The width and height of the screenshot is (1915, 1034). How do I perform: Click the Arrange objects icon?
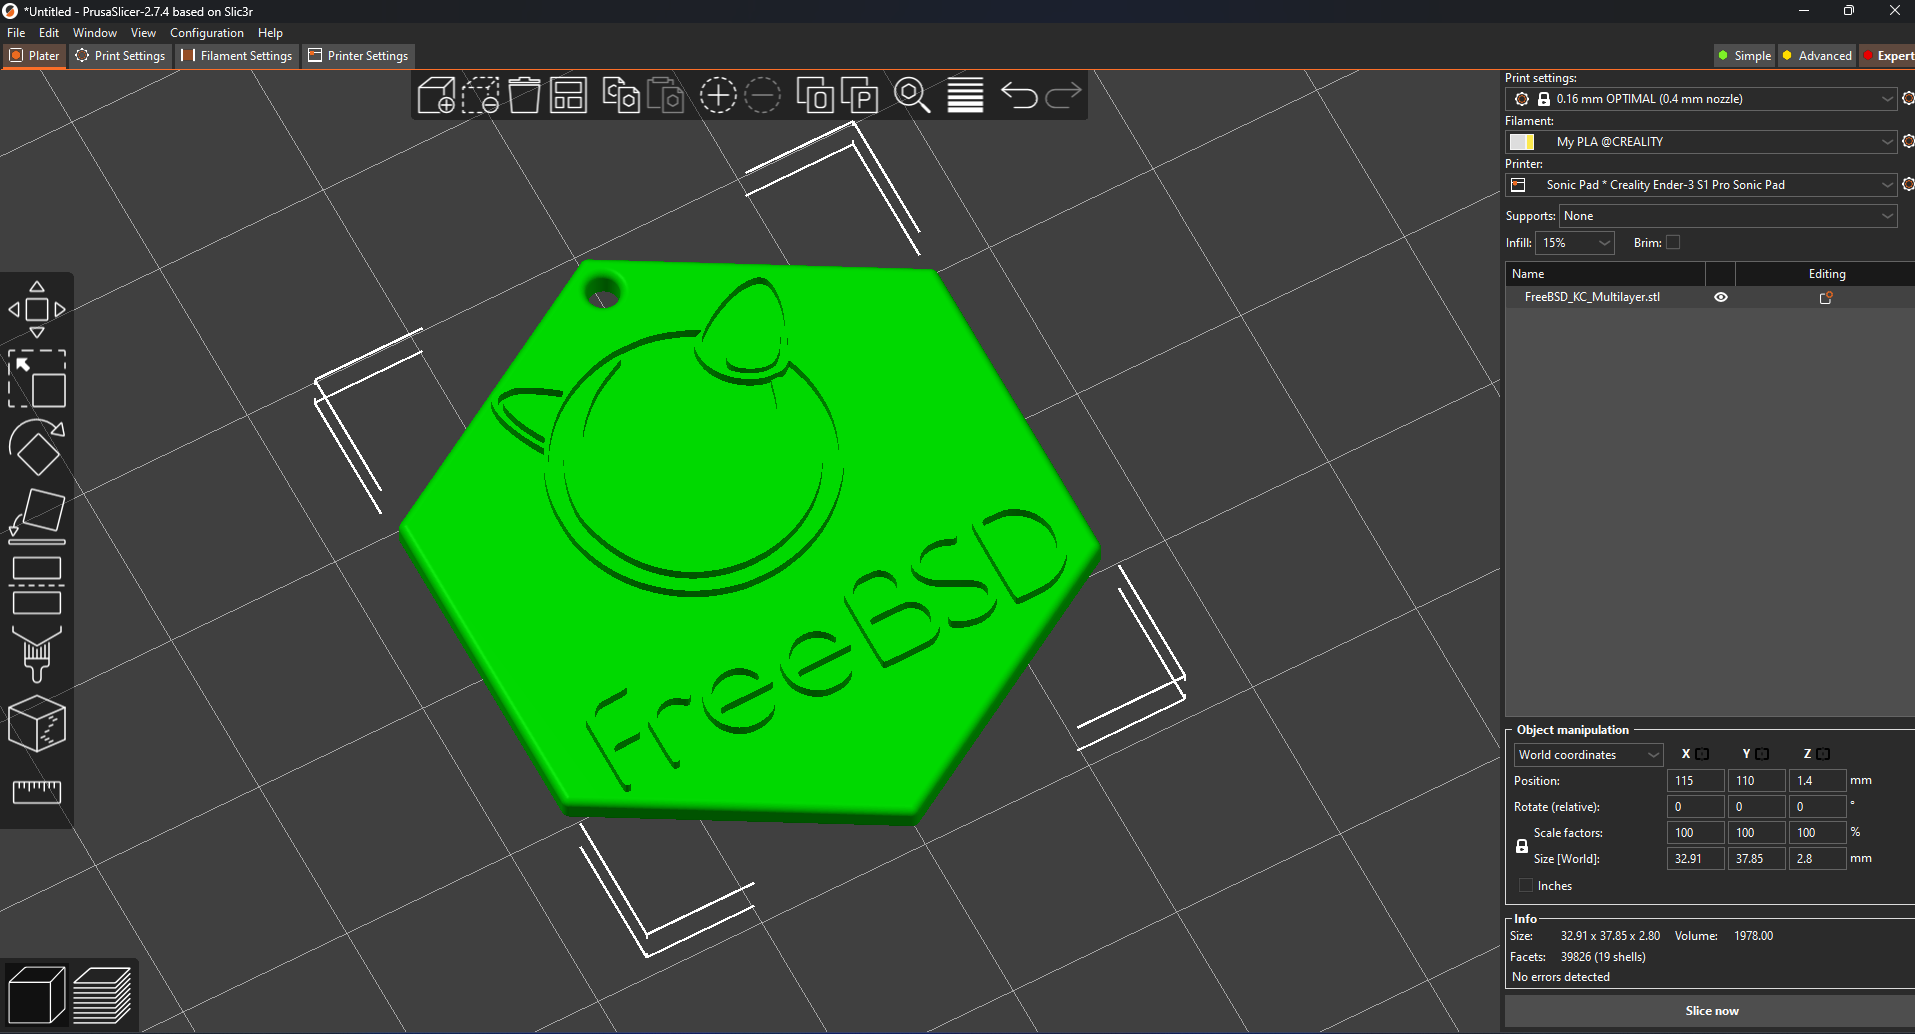(568, 96)
